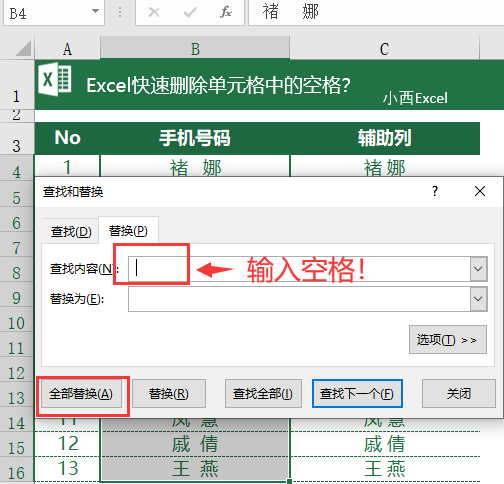
Task: Click the Excel logo in title banner
Action: click(54, 79)
